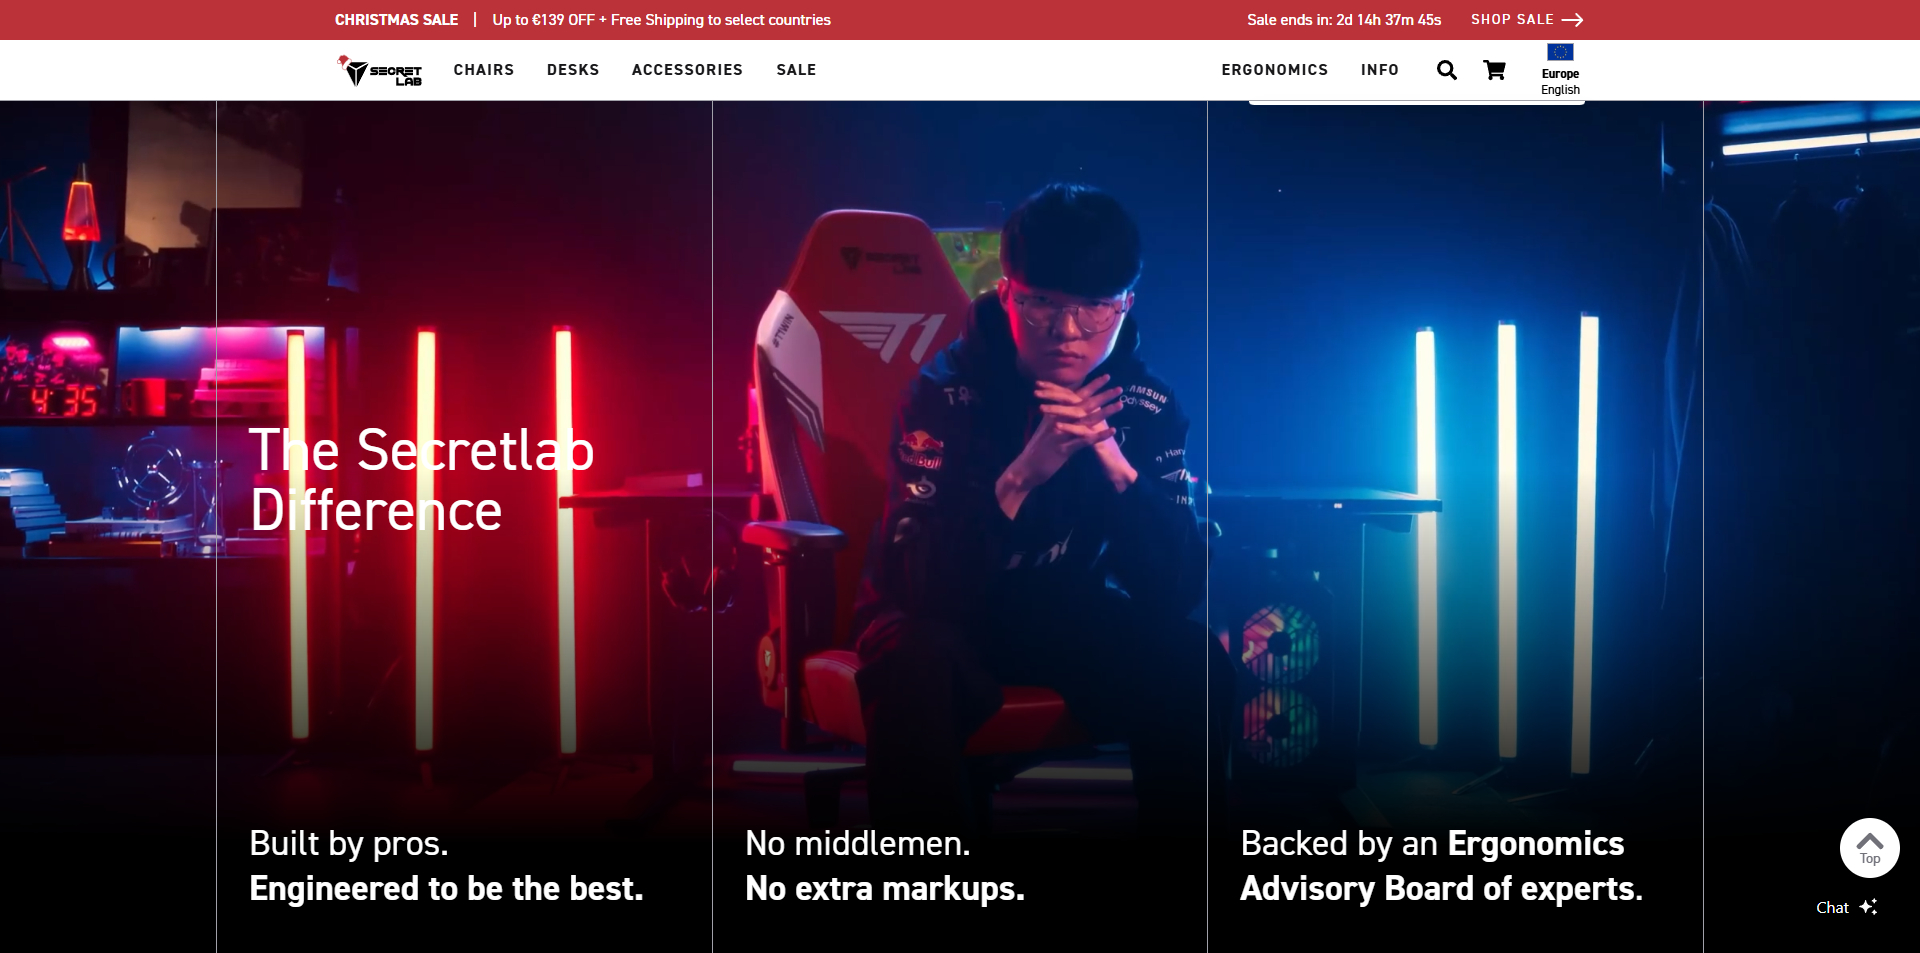Click the Shop Sale arrow icon
The image size is (1920, 953).
[x=1572, y=20]
